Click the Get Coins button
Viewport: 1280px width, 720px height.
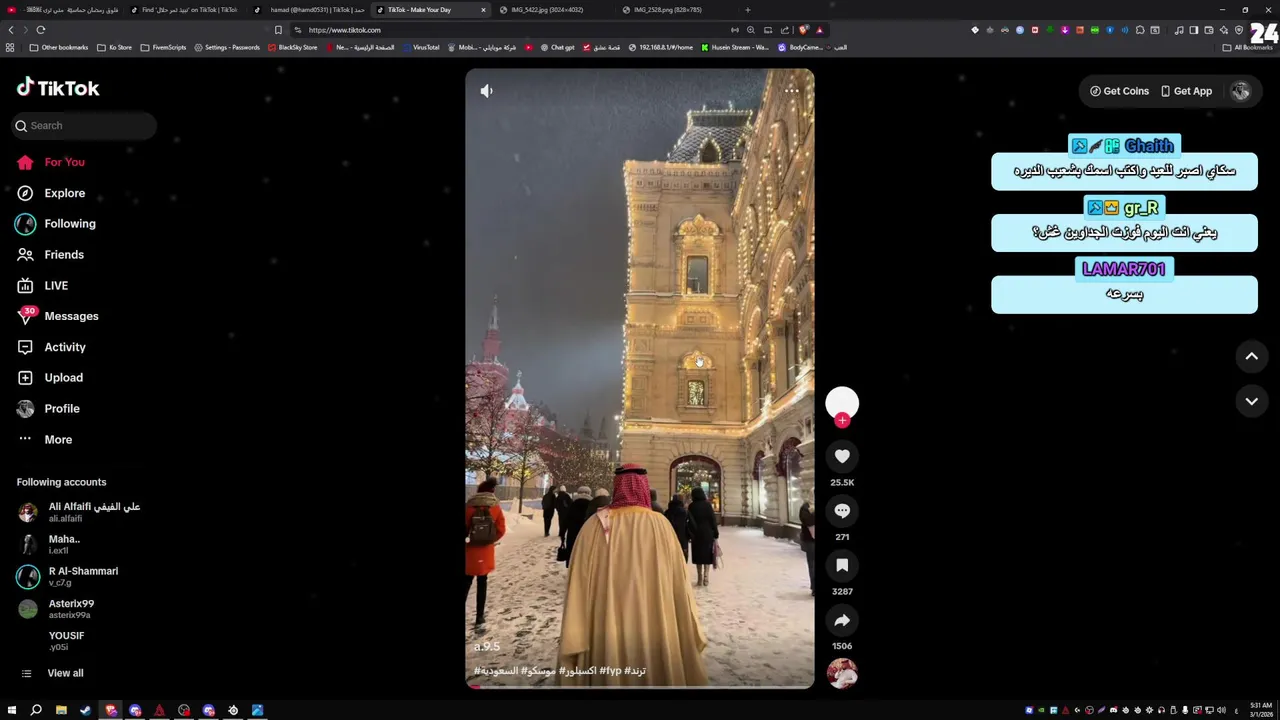click(x=1120, y=91)
